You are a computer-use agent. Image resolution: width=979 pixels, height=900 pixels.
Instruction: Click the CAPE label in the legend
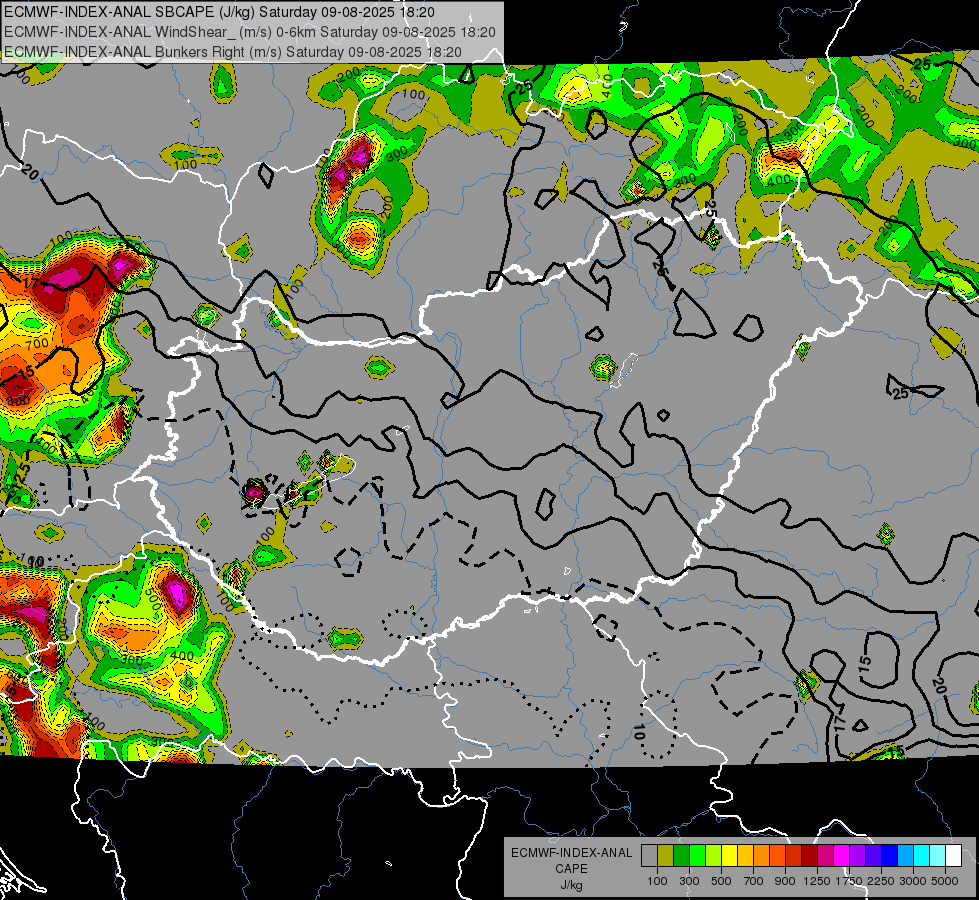[571, 869]
